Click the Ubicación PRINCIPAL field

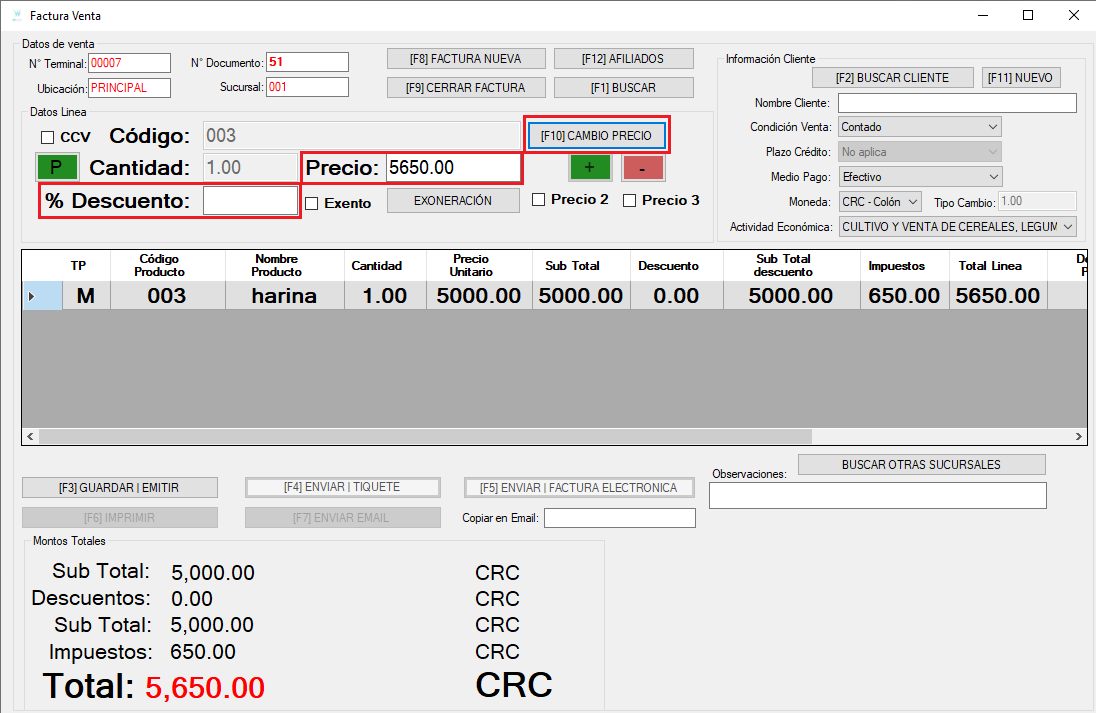coord(129,88)
